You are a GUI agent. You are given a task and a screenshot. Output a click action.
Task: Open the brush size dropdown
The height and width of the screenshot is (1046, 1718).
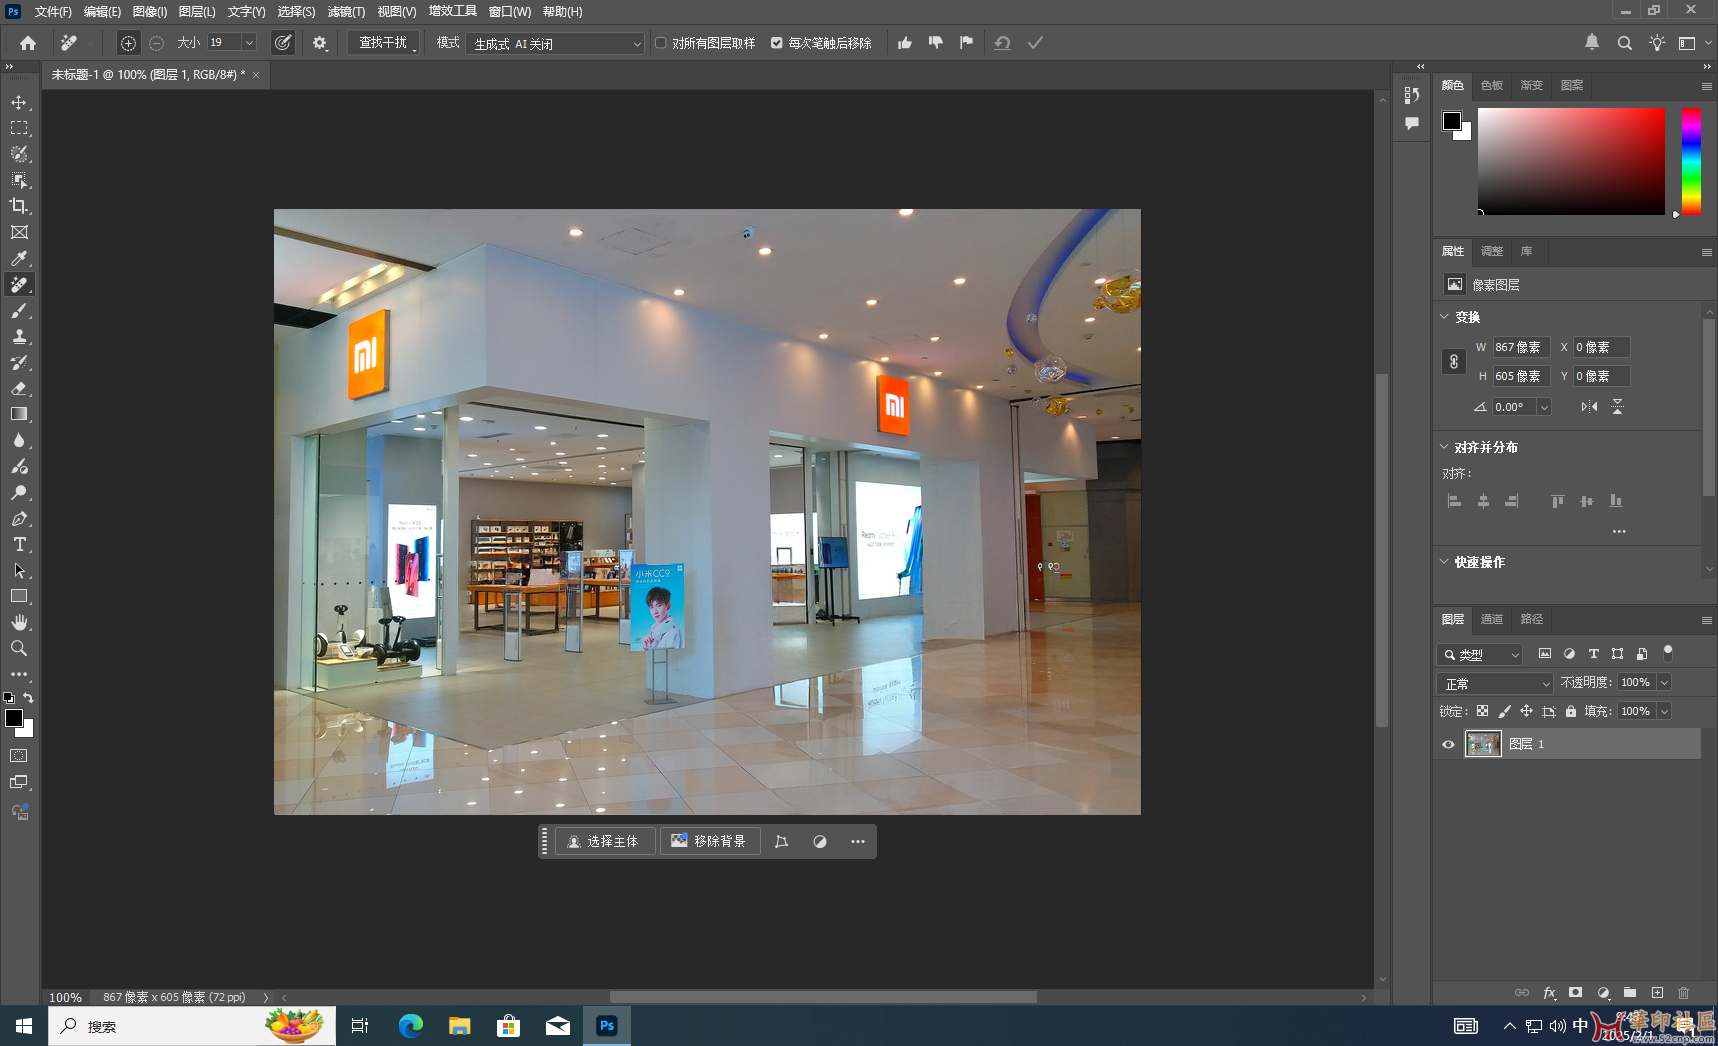tap(249, 42)
